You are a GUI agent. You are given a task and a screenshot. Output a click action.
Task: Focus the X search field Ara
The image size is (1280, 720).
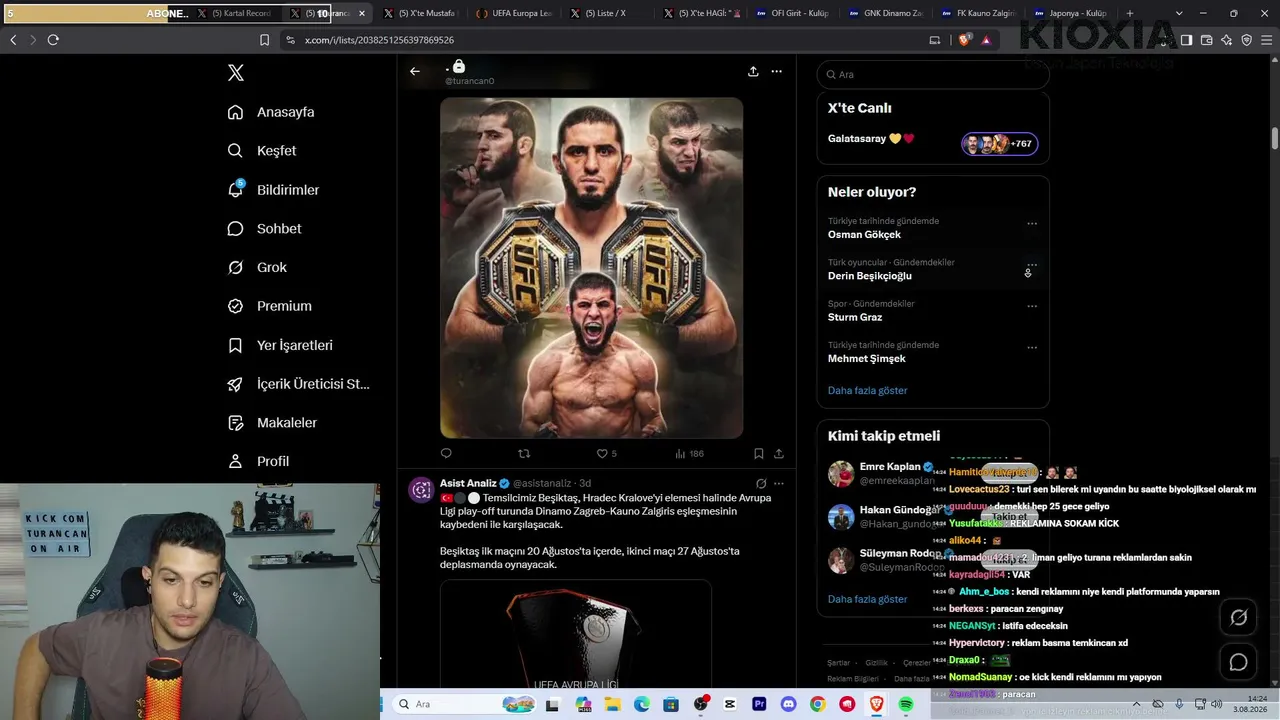point(933,74)
